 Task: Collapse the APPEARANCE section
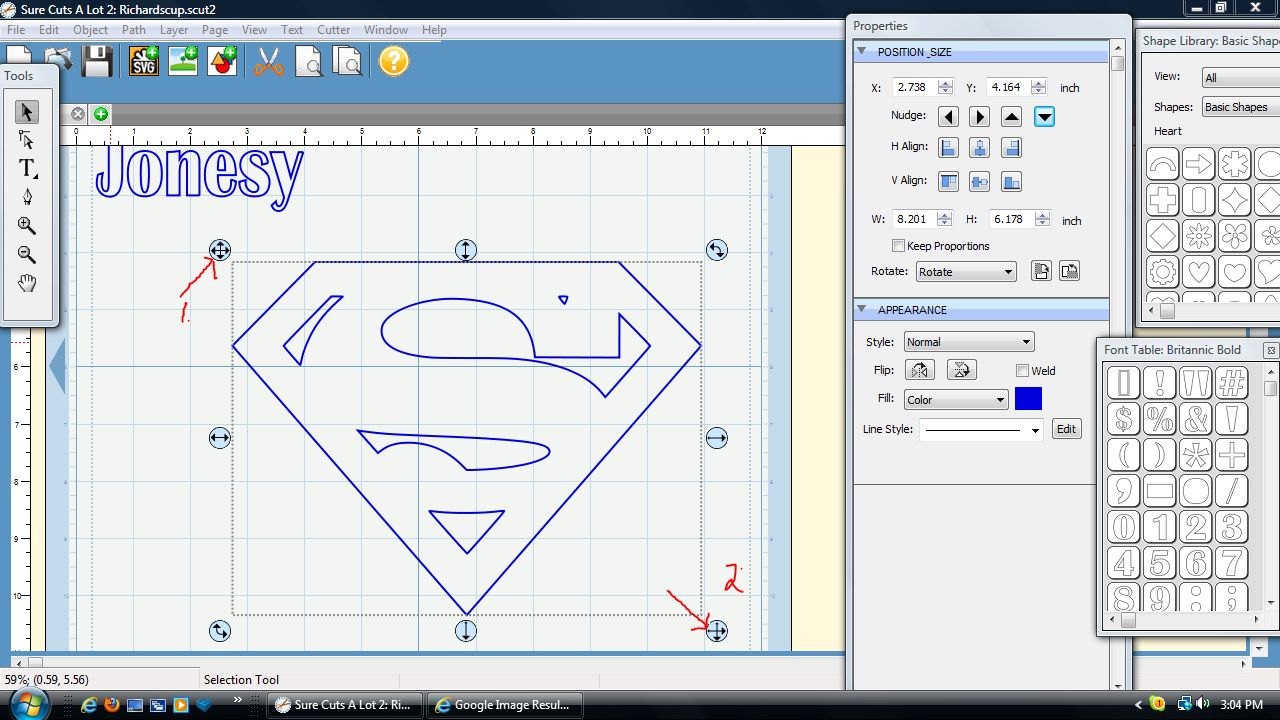[x=863, y=310]
